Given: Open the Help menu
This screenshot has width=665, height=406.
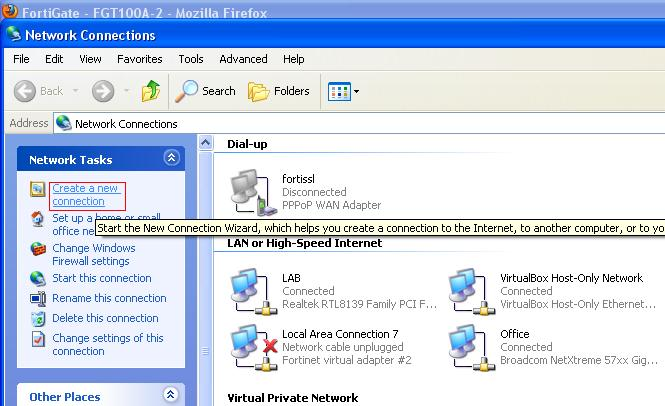Looking at the screenshot, I should coord(293,59).
